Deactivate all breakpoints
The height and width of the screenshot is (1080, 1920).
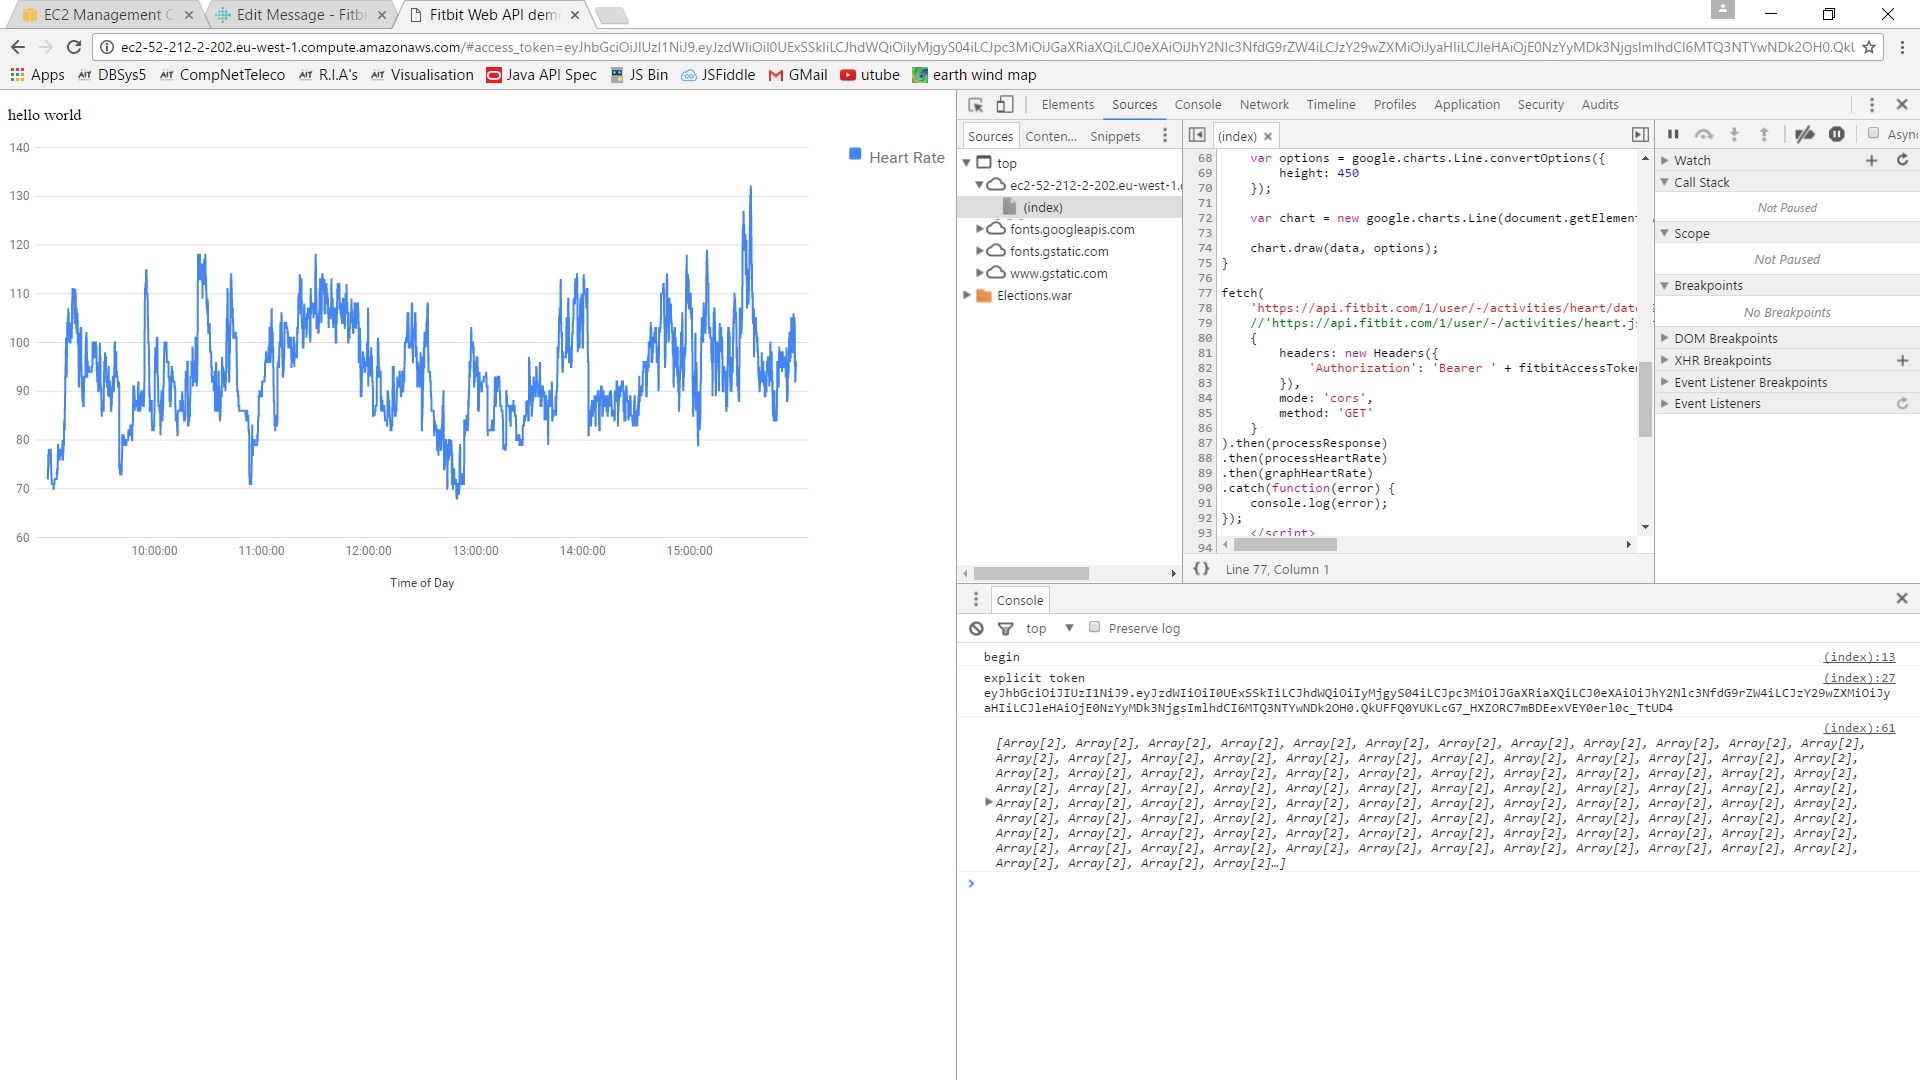coord(1804,134)
